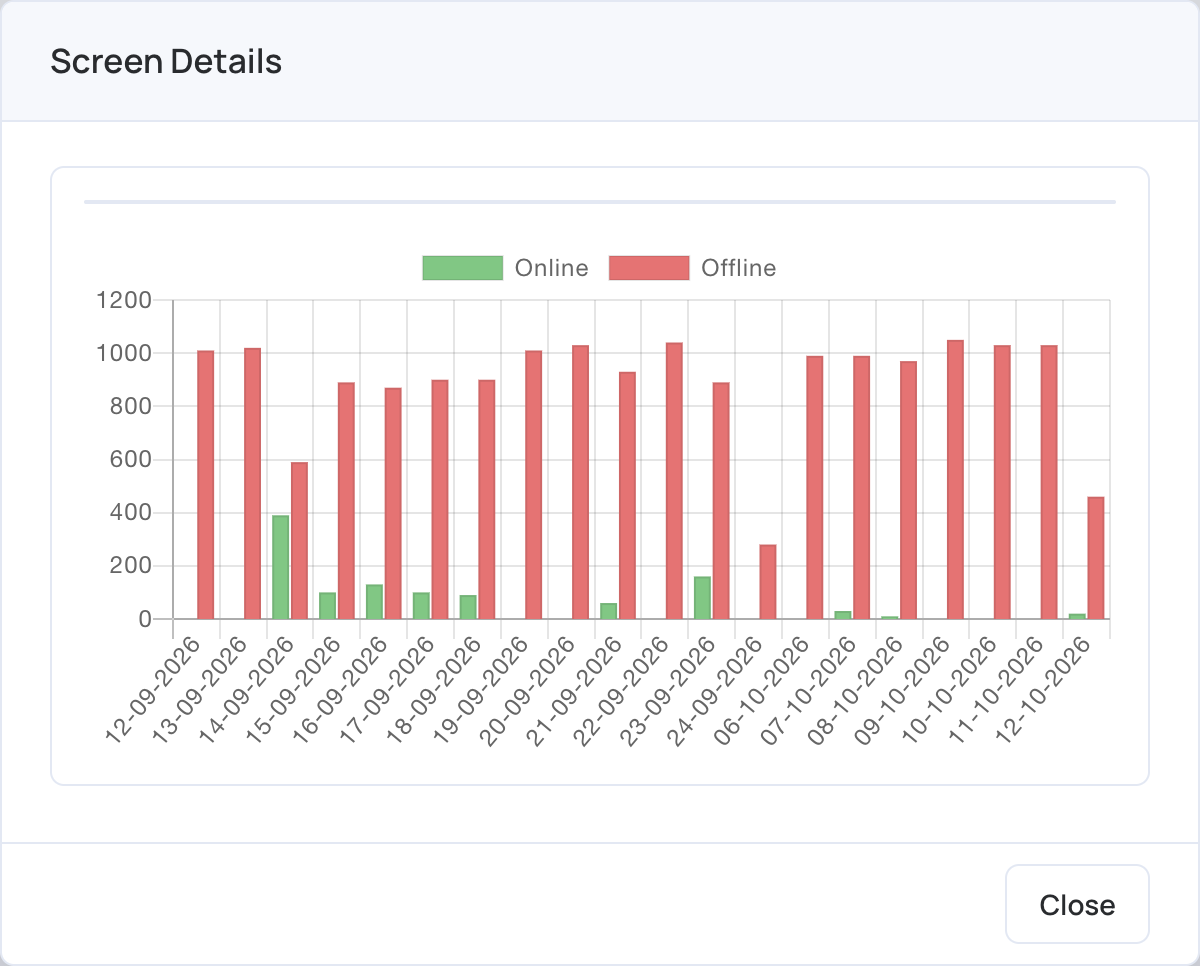Select the Offline bar for 06-10-2026

click(815, 488)
